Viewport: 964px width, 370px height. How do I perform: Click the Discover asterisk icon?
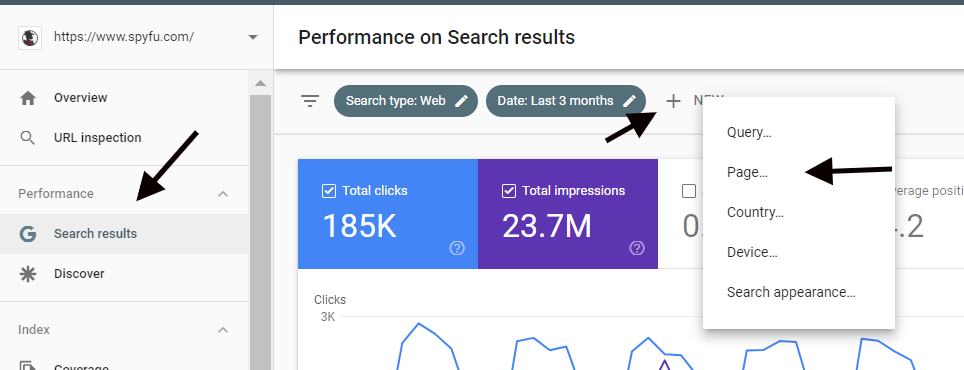28,274
